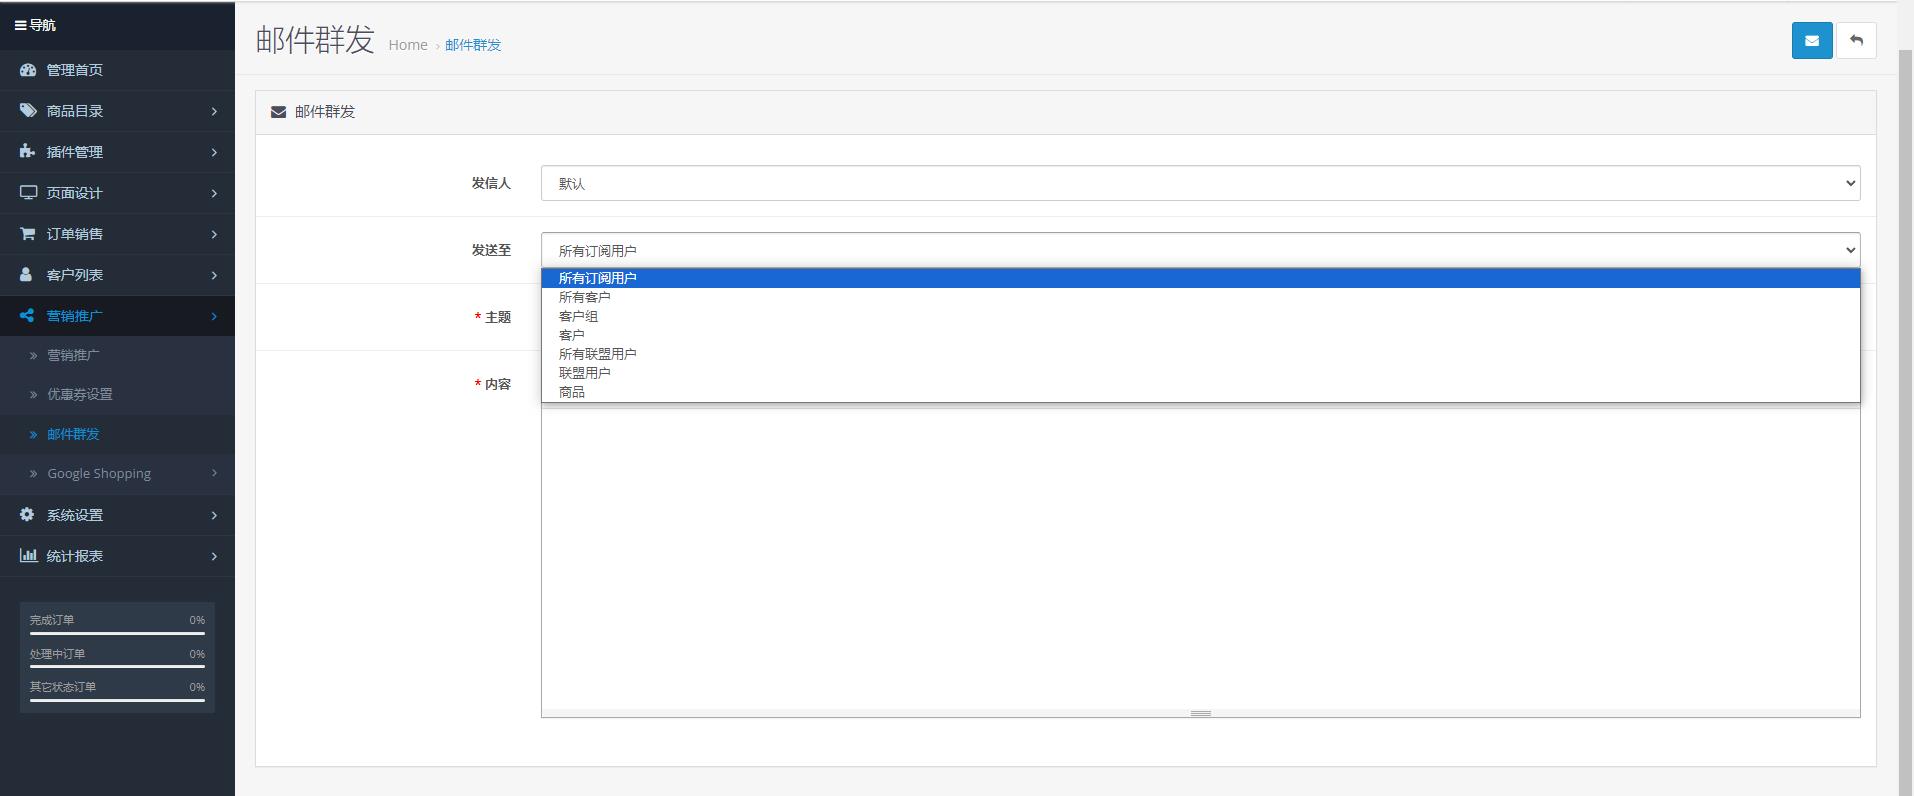Choose 客户组 option in the list
The image size is (1914, 796).
coord(578,316)
